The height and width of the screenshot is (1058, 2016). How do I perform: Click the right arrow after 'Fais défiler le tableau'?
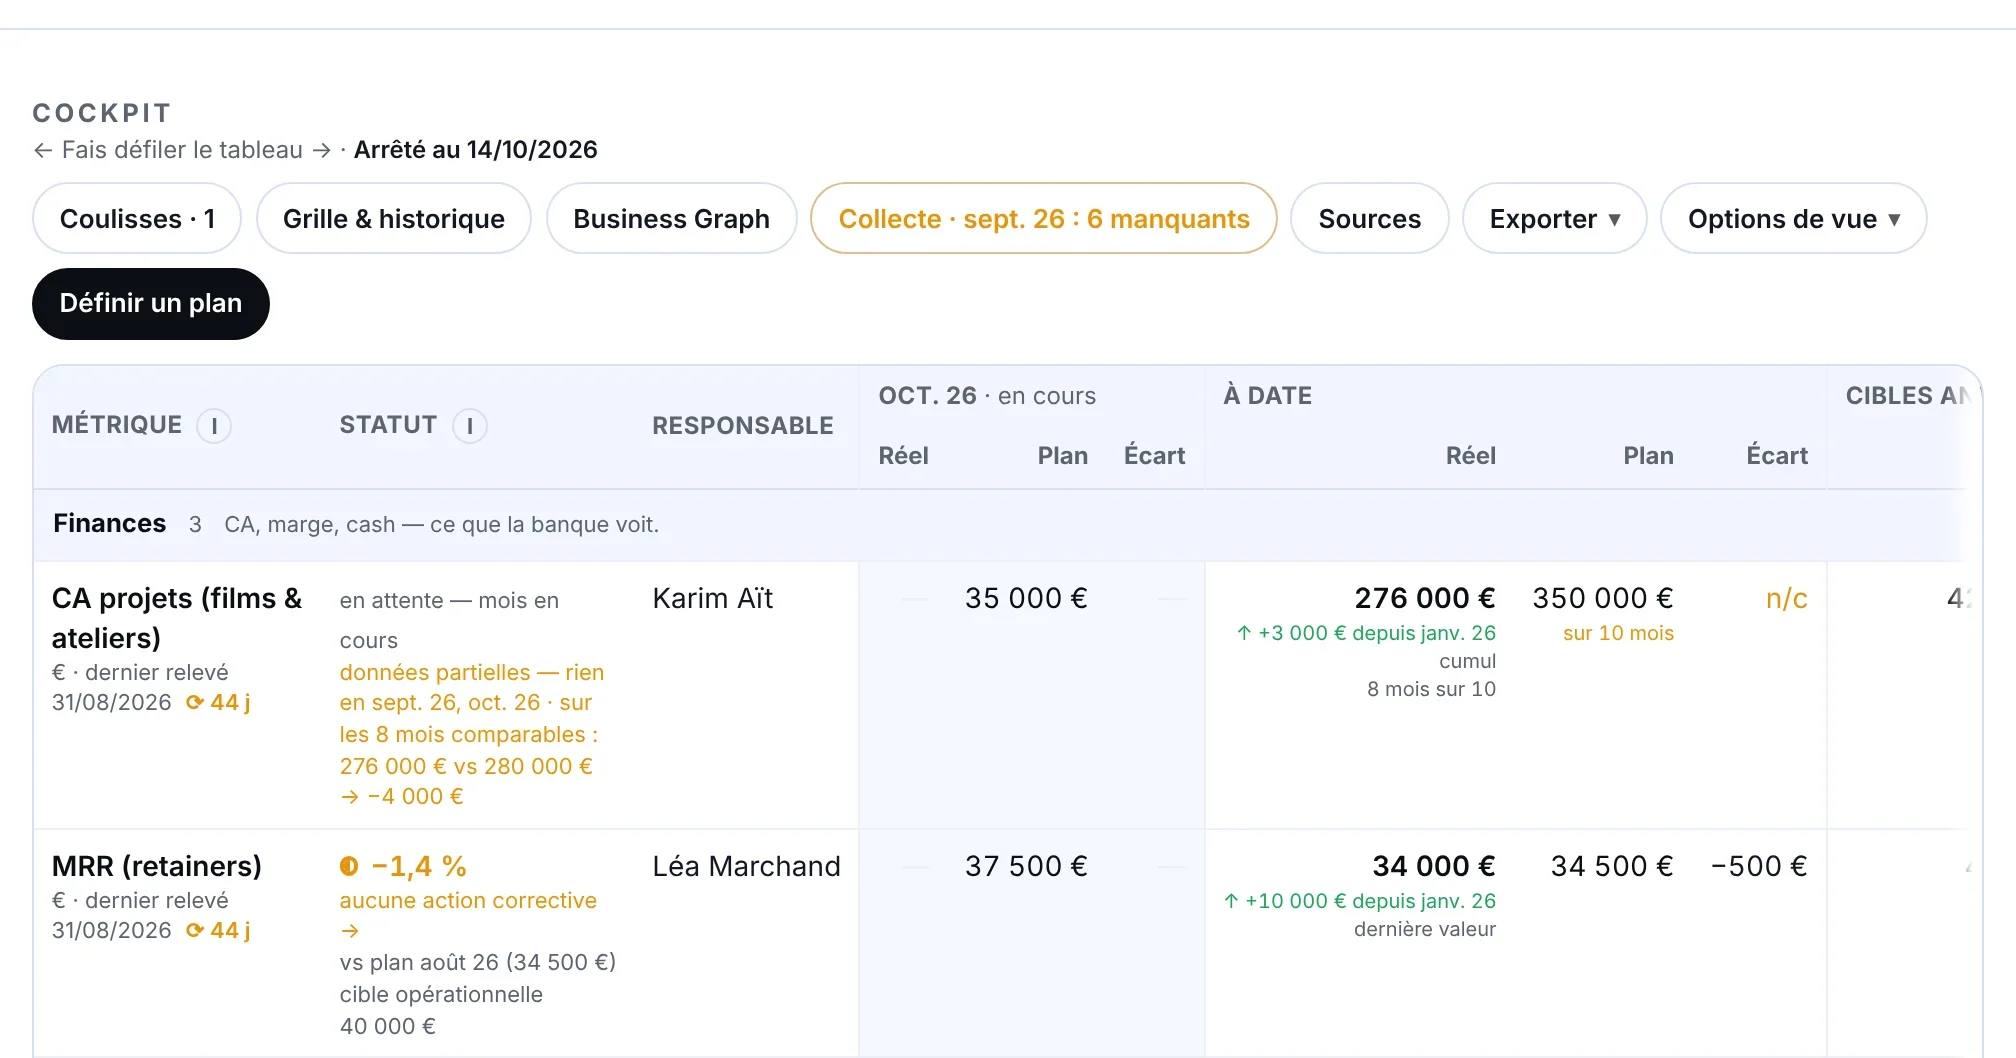321,150
